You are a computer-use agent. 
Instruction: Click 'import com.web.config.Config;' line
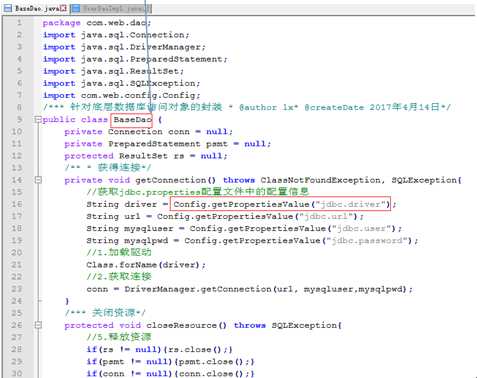click(x=122, y=95)
